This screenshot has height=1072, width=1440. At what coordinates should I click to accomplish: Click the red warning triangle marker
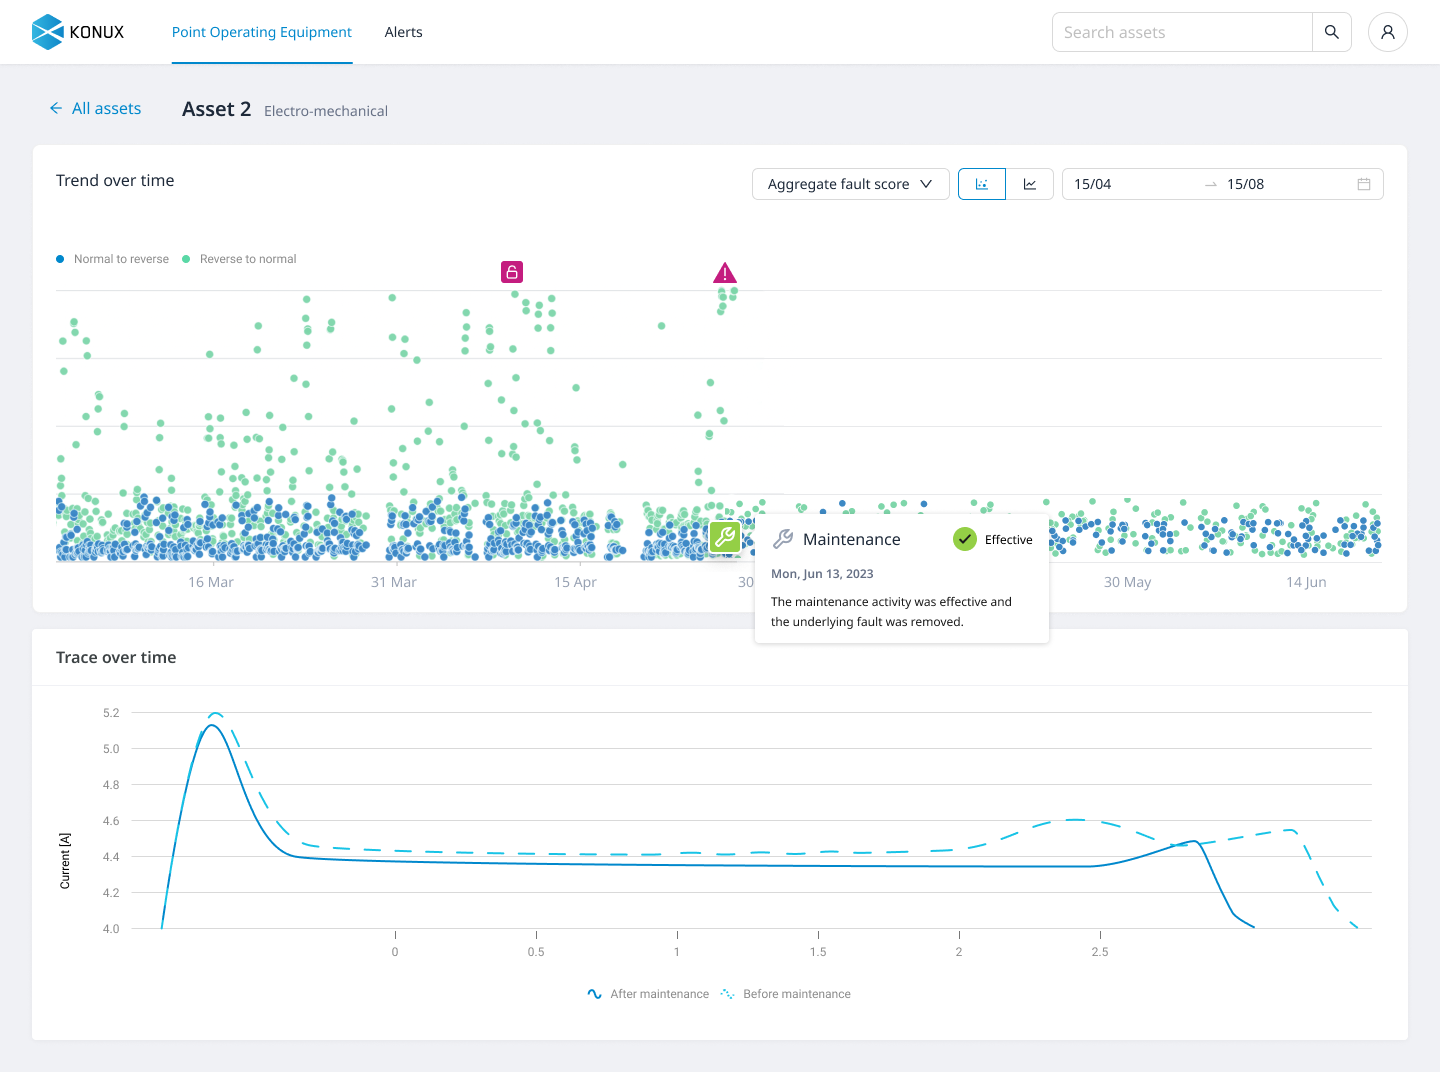coord(725,273)
